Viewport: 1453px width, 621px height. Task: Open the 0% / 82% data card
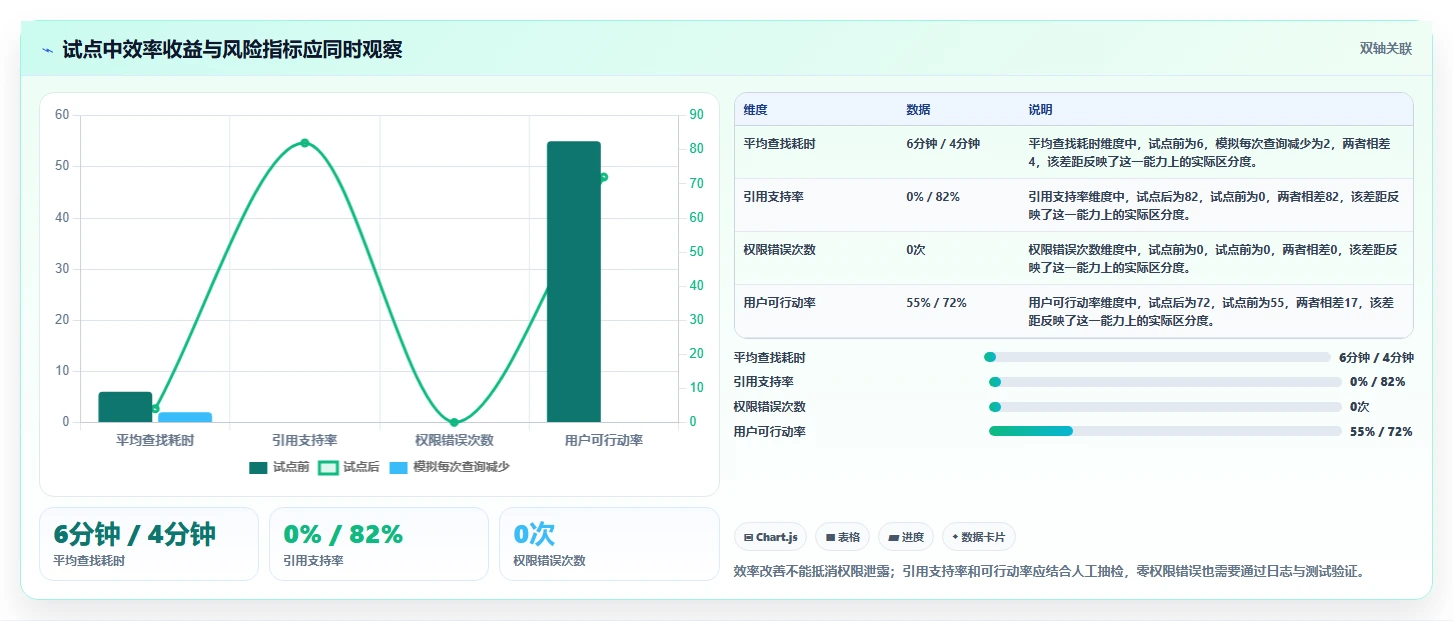click(x=379, y=544)
